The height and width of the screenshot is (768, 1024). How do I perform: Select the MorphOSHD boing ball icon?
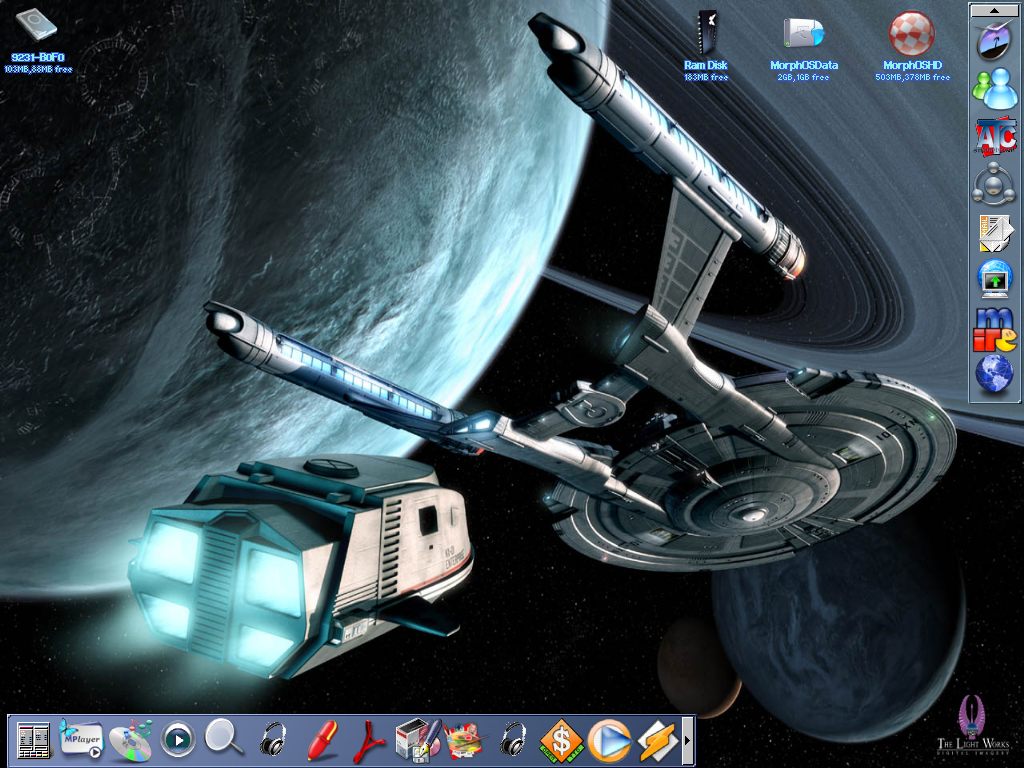(x=912, y=33)
